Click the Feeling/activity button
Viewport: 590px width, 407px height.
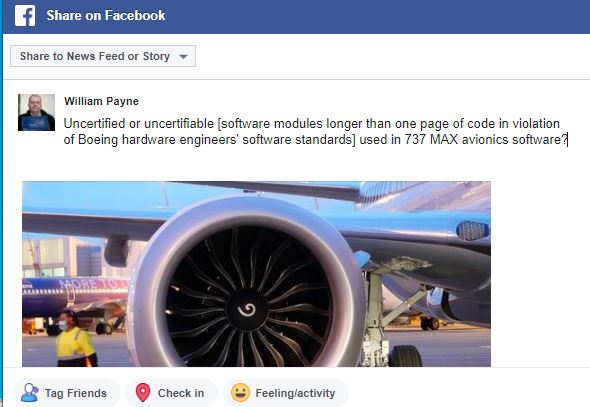point(286,393)
